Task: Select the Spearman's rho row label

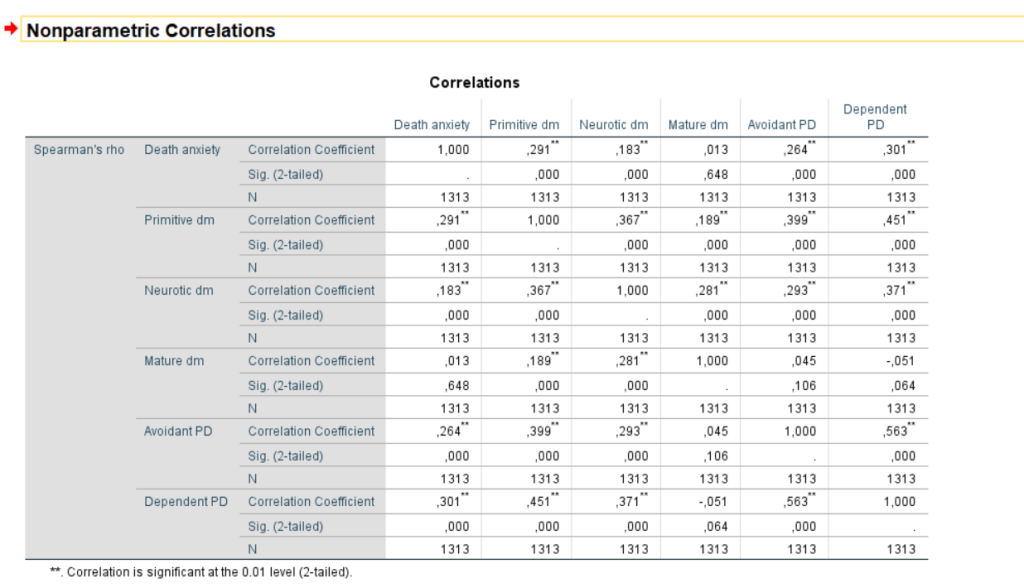Action: [x=79, y=150]
